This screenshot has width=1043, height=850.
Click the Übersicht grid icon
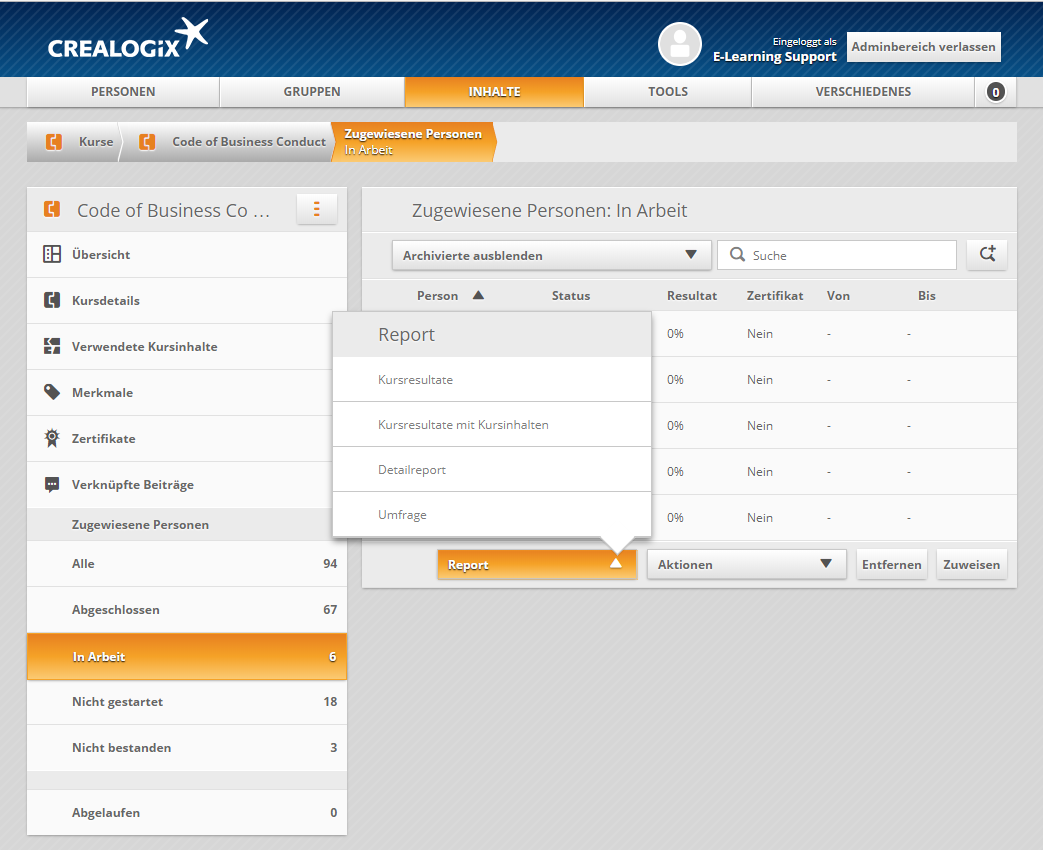(x=52, y=255)
